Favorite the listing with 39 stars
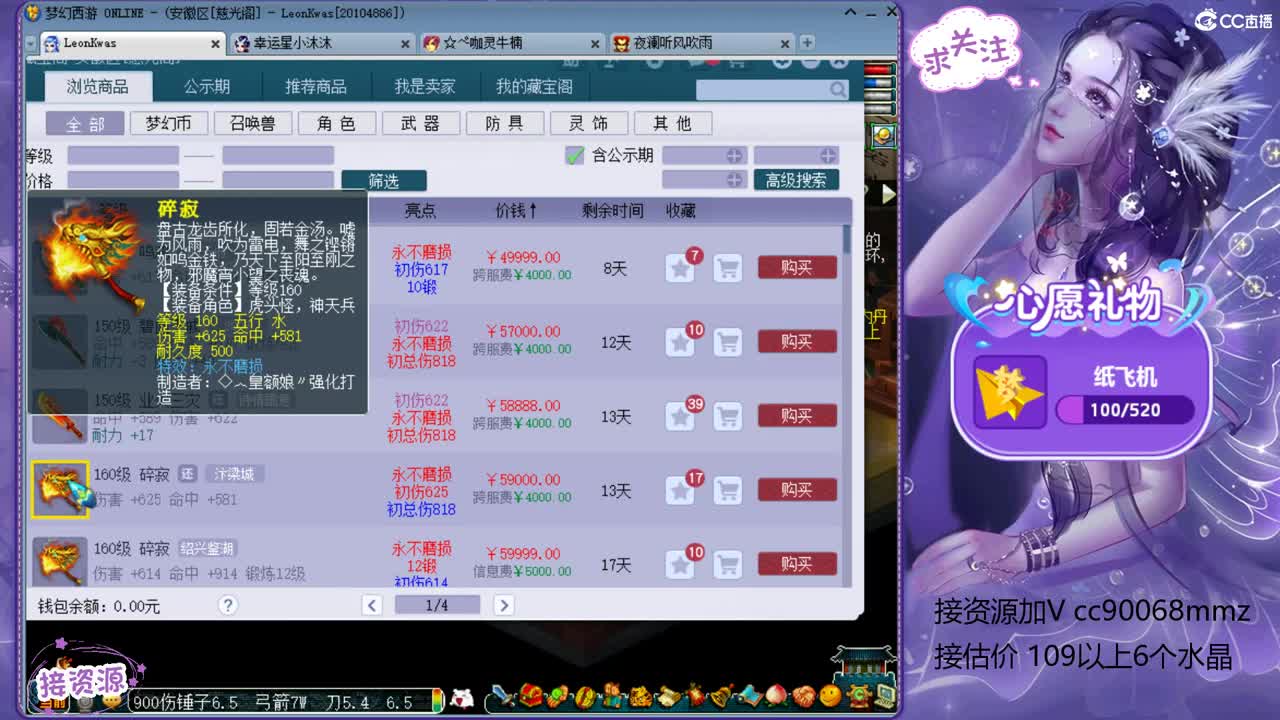The height and width of the screenshot is (720, 1280). pyautogui.click(x=681, y=416)
